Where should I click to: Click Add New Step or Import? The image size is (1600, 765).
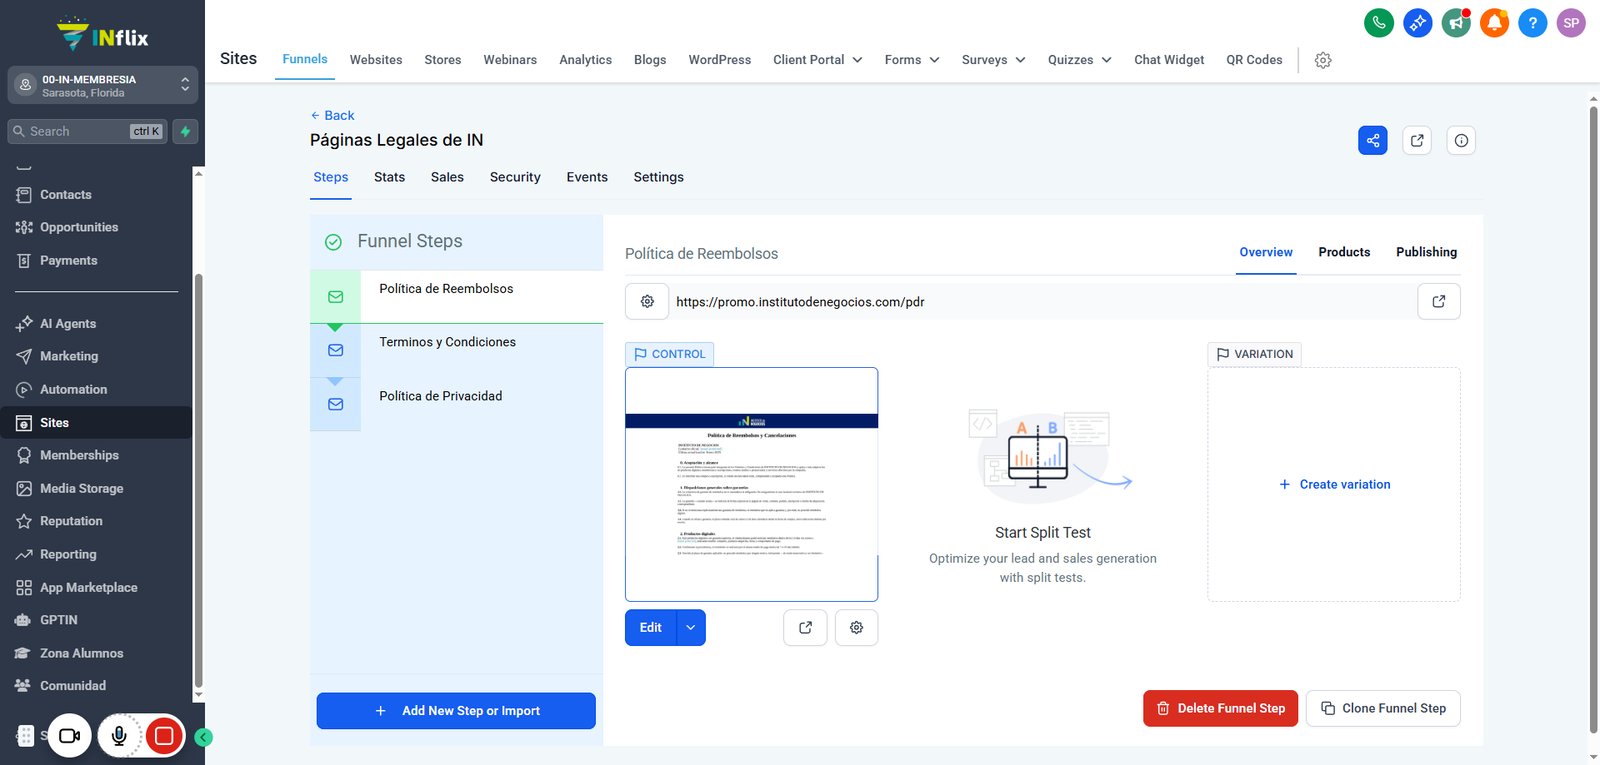[x=456, y=711]
